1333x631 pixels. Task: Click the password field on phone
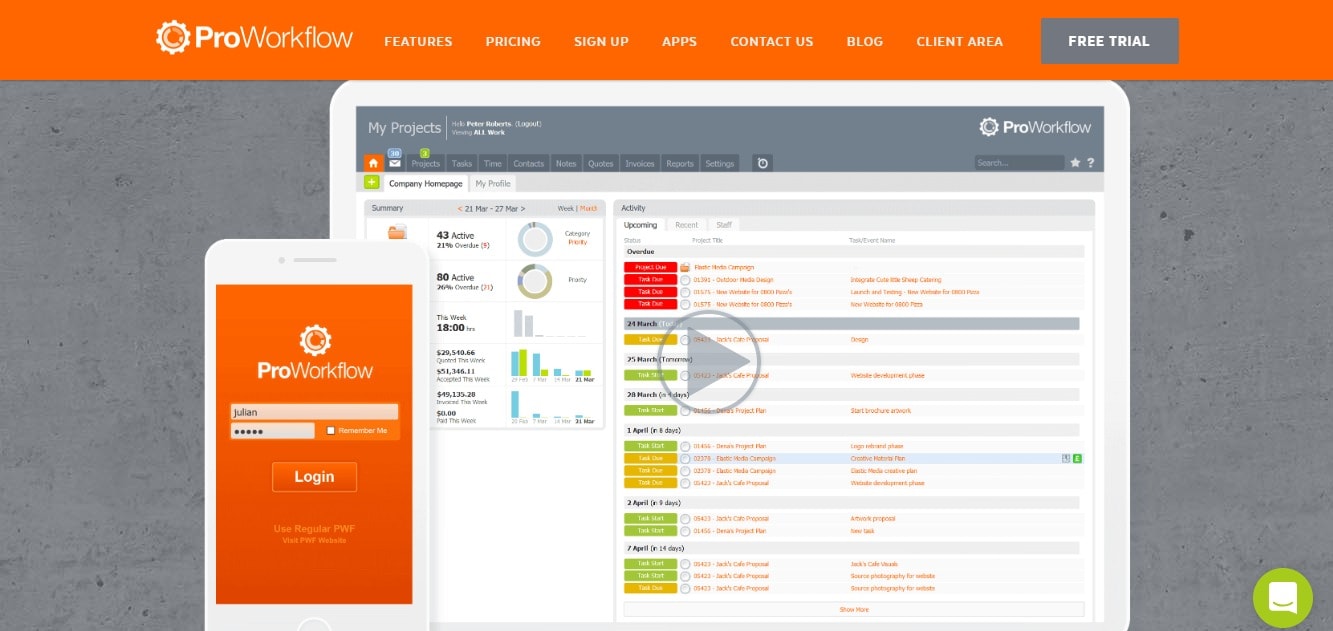pos(272,431)
